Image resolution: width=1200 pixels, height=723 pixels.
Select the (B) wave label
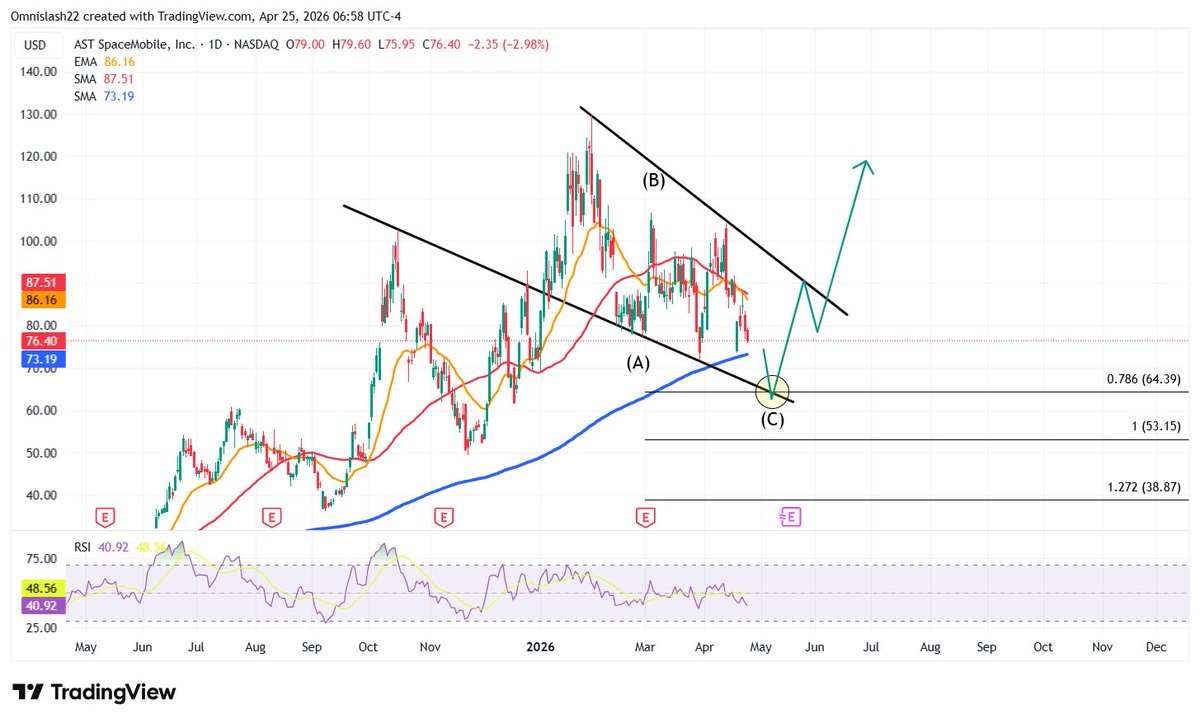(x=654, y=181)
